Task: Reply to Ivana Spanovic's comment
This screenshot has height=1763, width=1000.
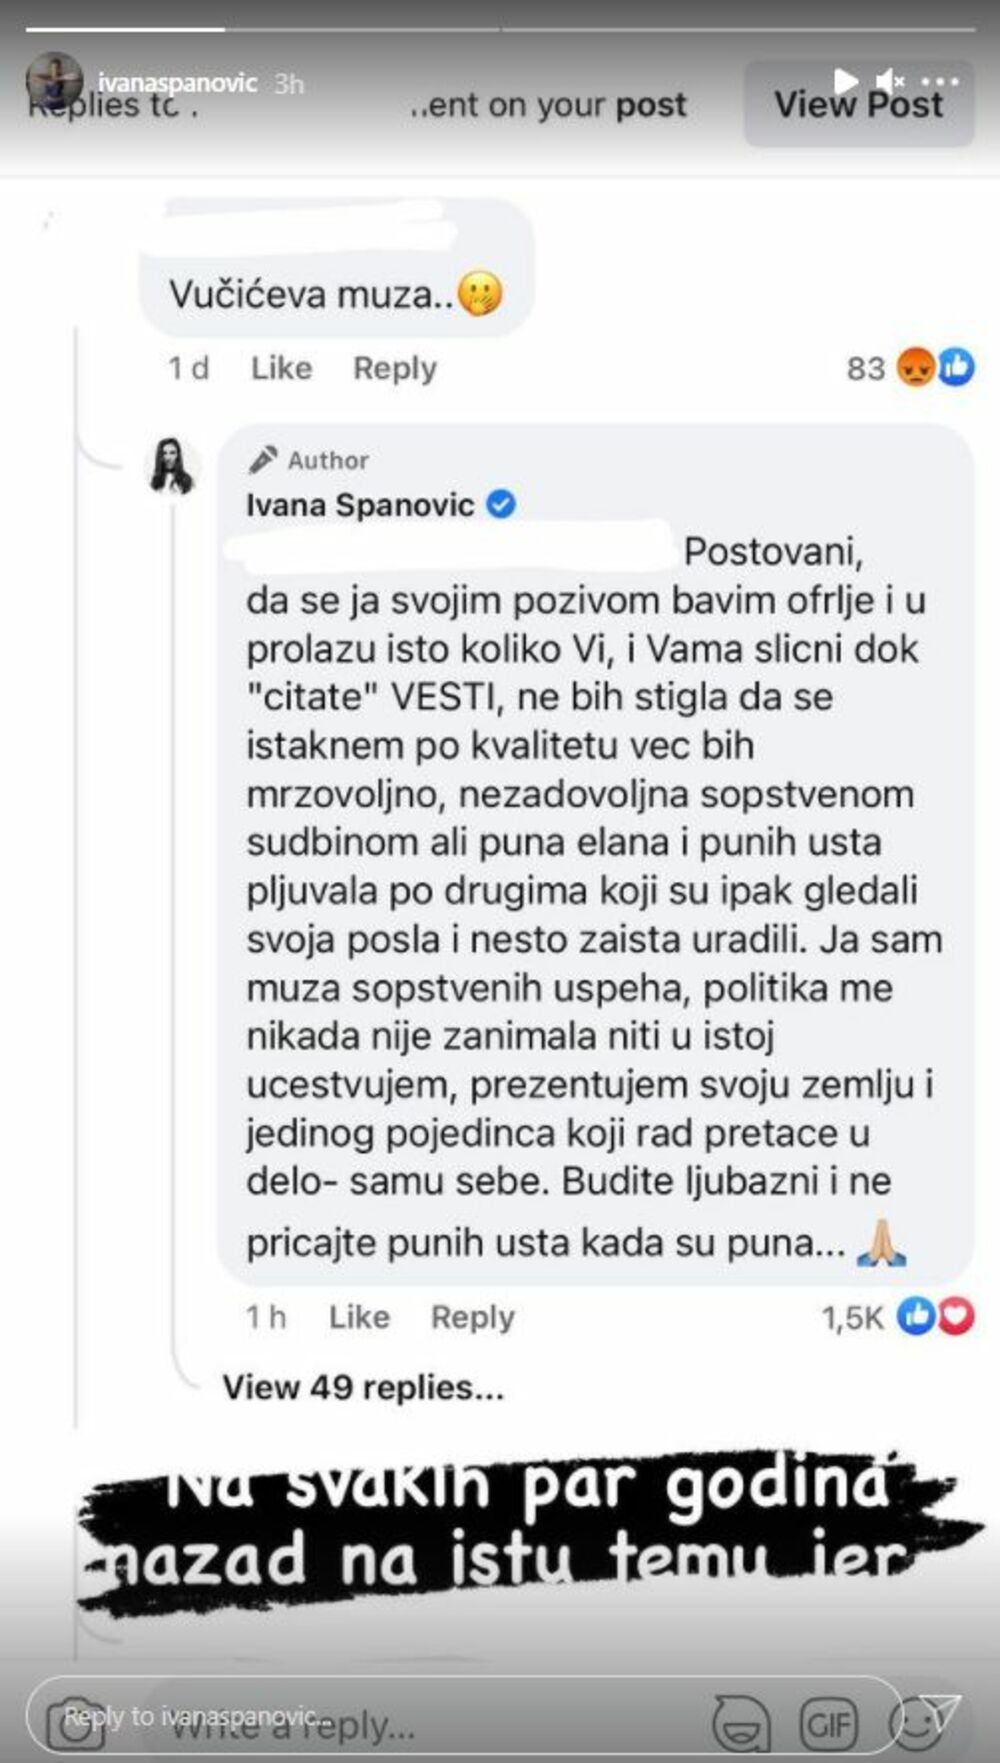Action: point(472,1317)
